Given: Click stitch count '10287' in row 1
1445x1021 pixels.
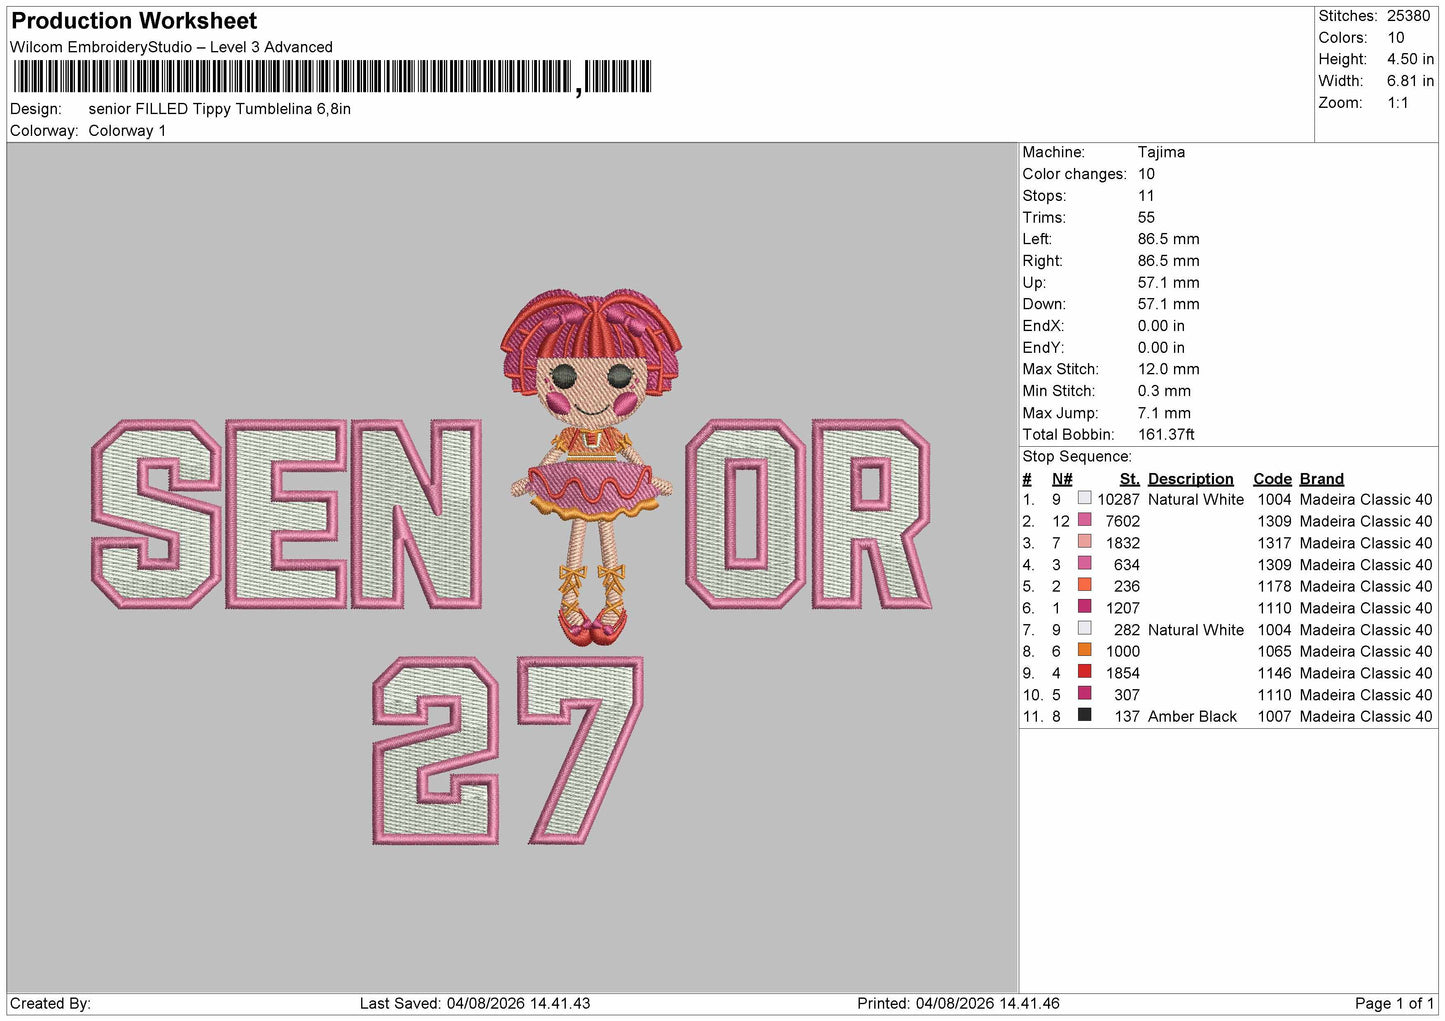Looking at the screenshot, I should point(1118,499).
